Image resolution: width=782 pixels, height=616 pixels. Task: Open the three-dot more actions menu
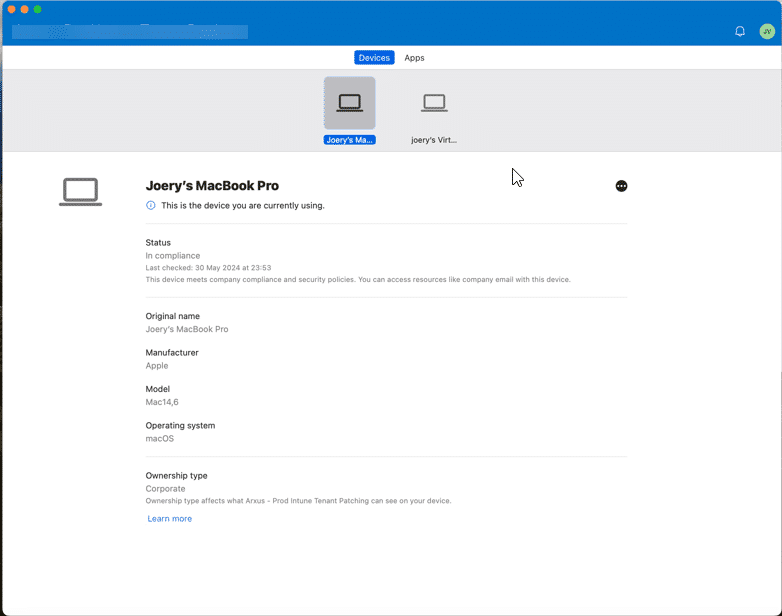click(621, 186)
